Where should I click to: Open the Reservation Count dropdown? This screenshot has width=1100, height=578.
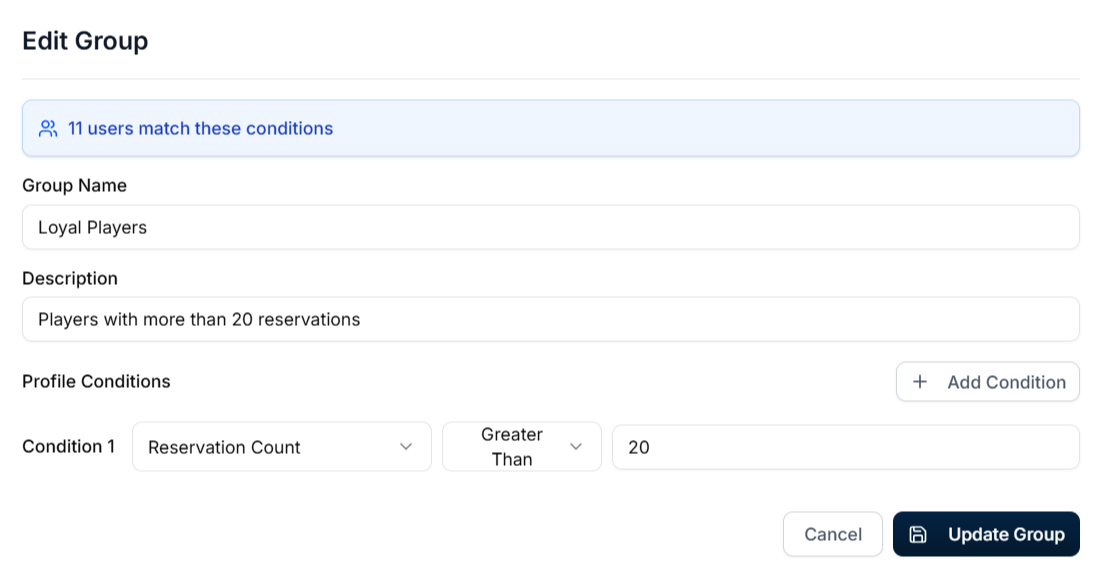click(x=281, y=447)
